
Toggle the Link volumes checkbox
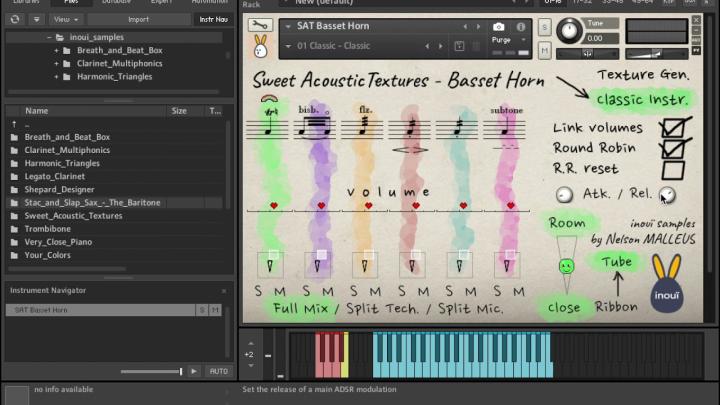(674, 127)
